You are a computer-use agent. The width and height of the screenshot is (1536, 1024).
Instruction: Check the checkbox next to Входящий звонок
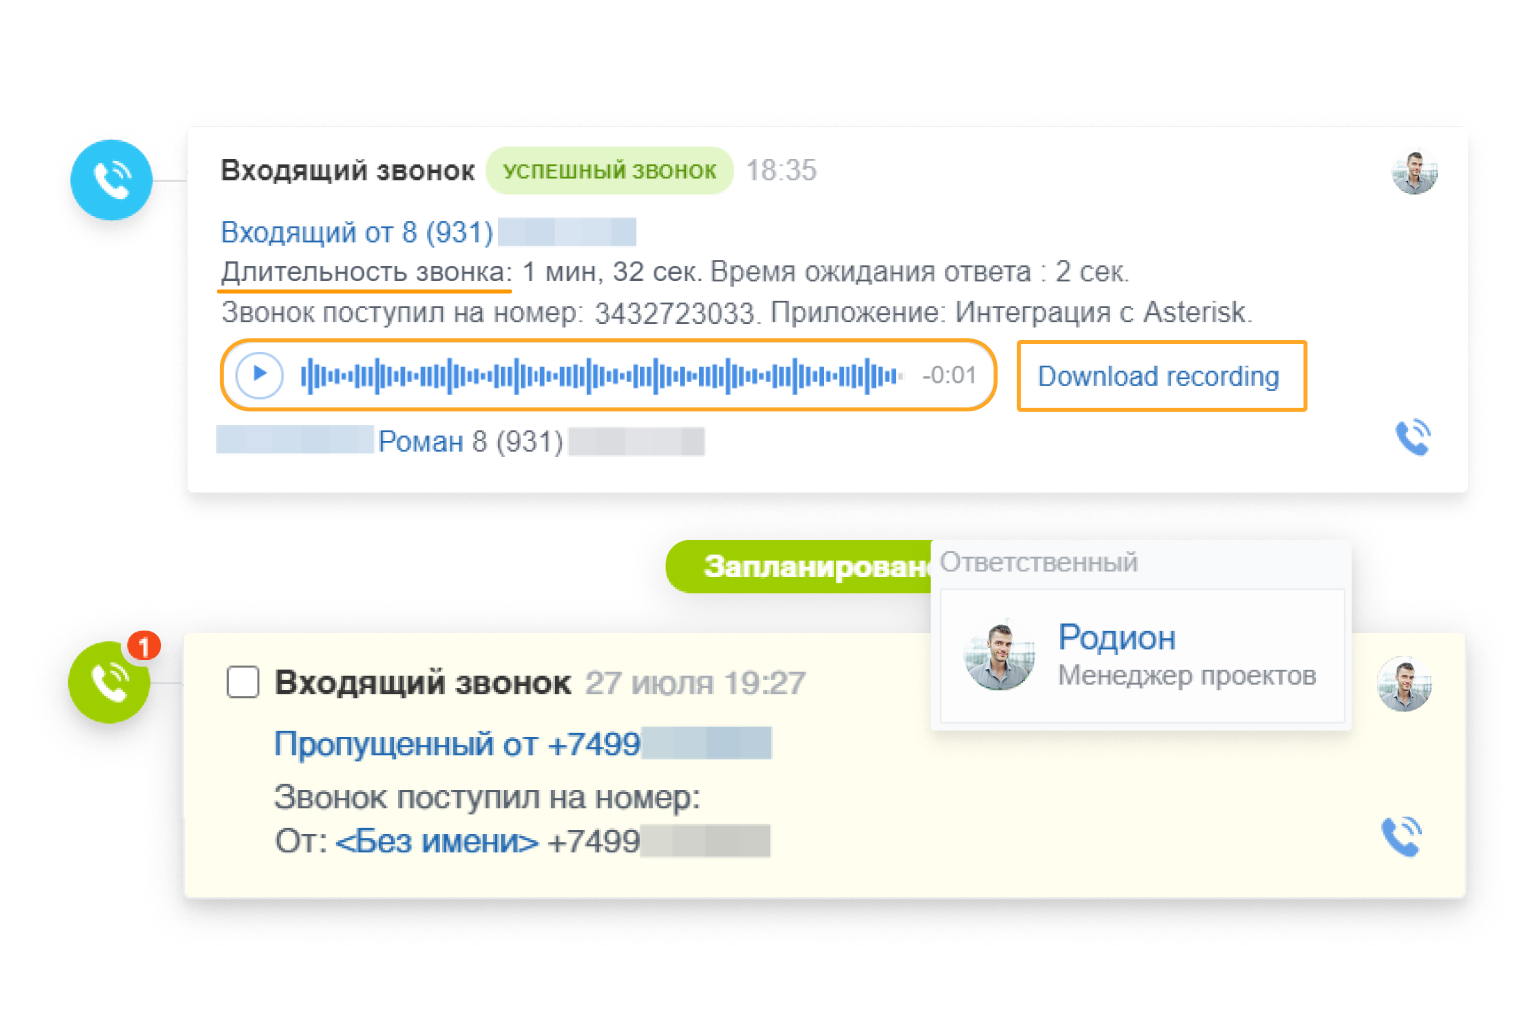coord(242,682)
